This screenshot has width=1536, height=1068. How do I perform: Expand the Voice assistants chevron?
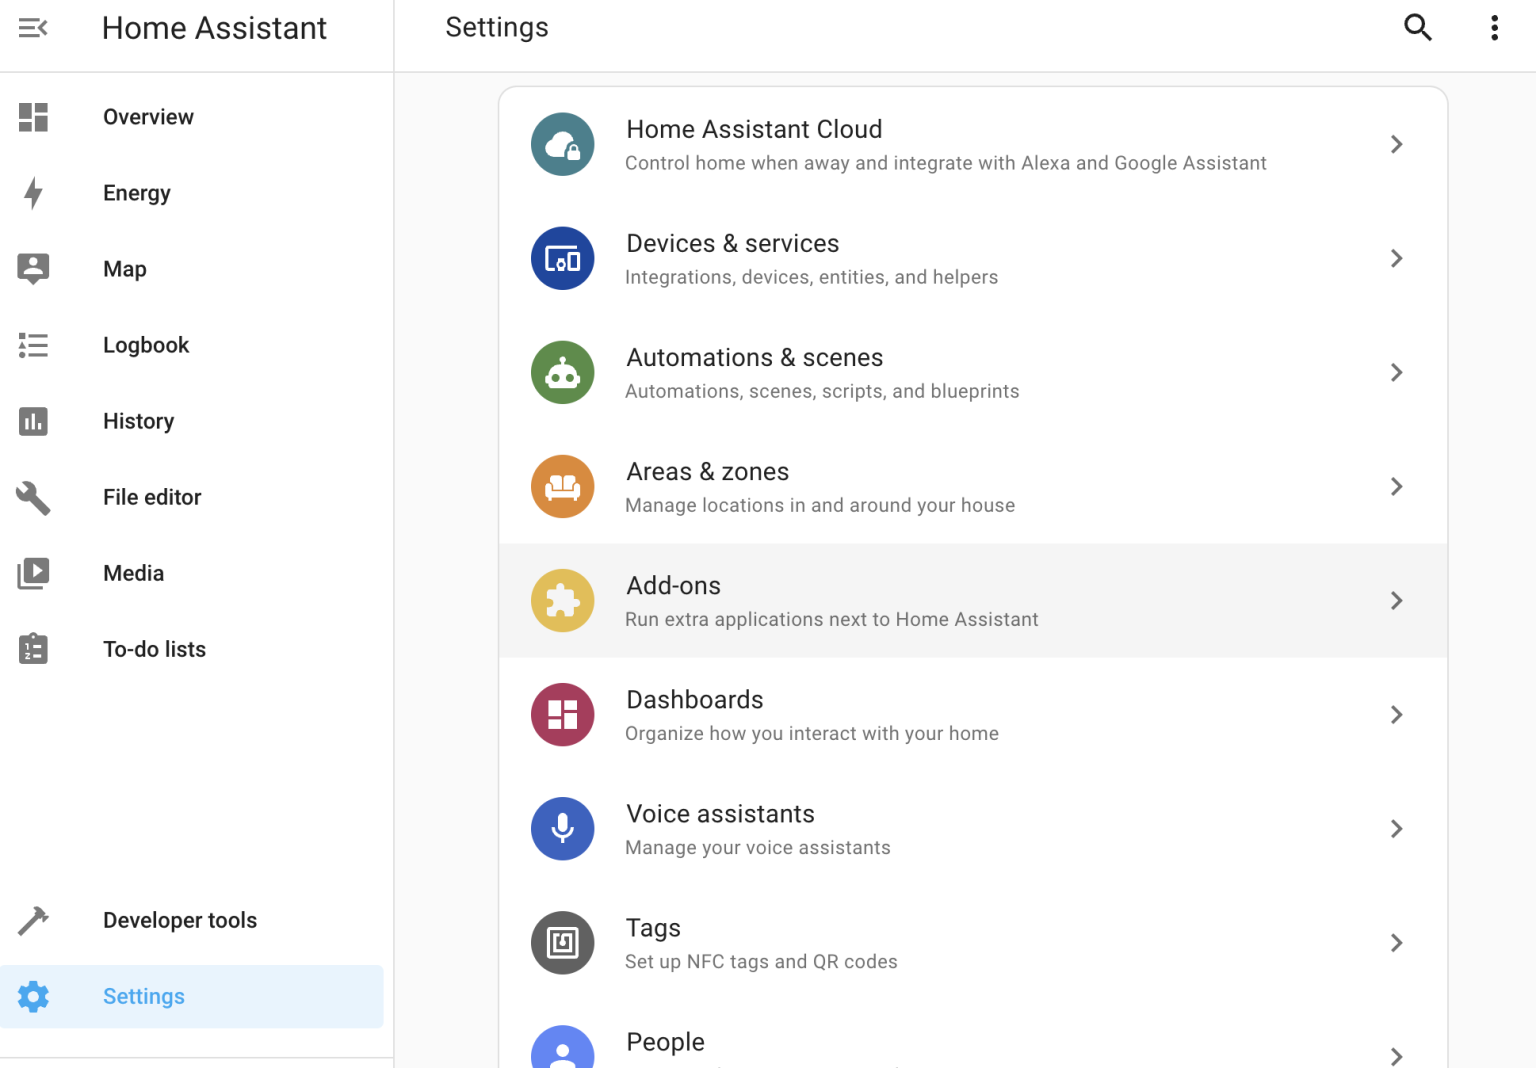click(1396, 828)
